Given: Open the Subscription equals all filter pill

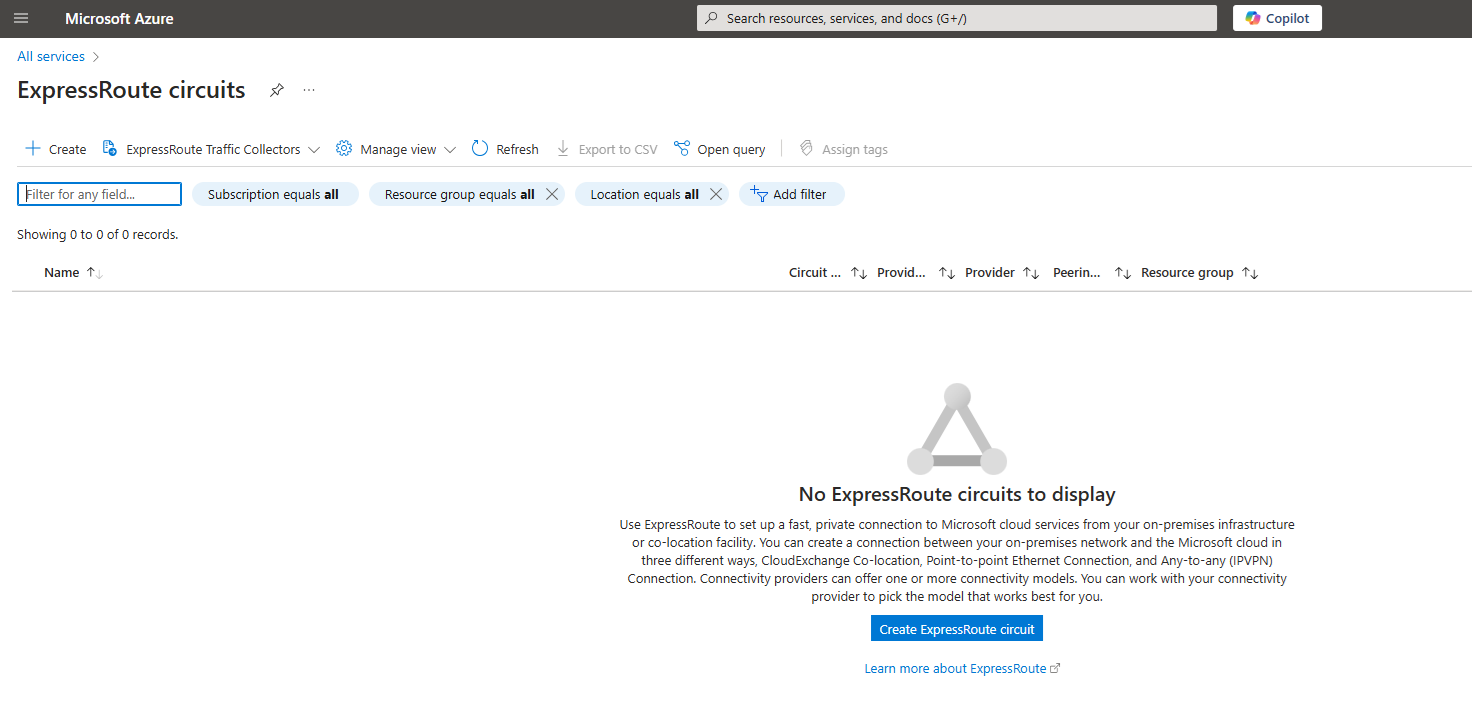Looking at the screenshot, I should [x=275, y=194].
